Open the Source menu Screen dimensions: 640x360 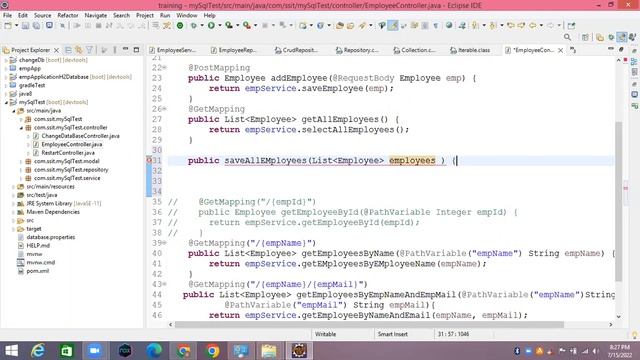coord(42,15)
